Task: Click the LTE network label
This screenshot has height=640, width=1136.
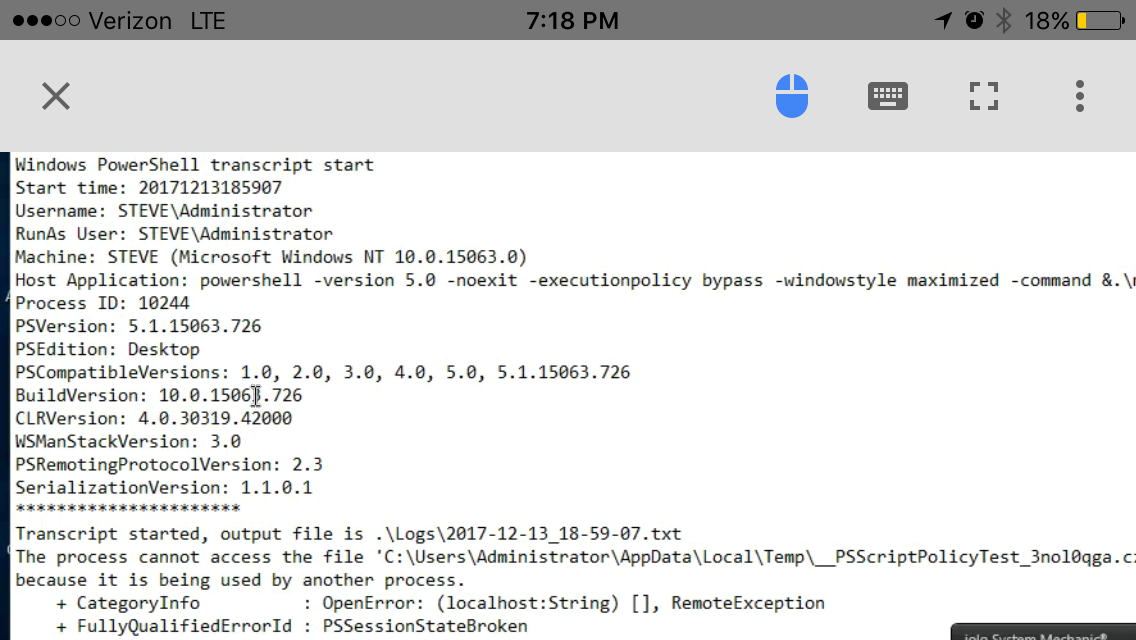Action: [207, 20]
